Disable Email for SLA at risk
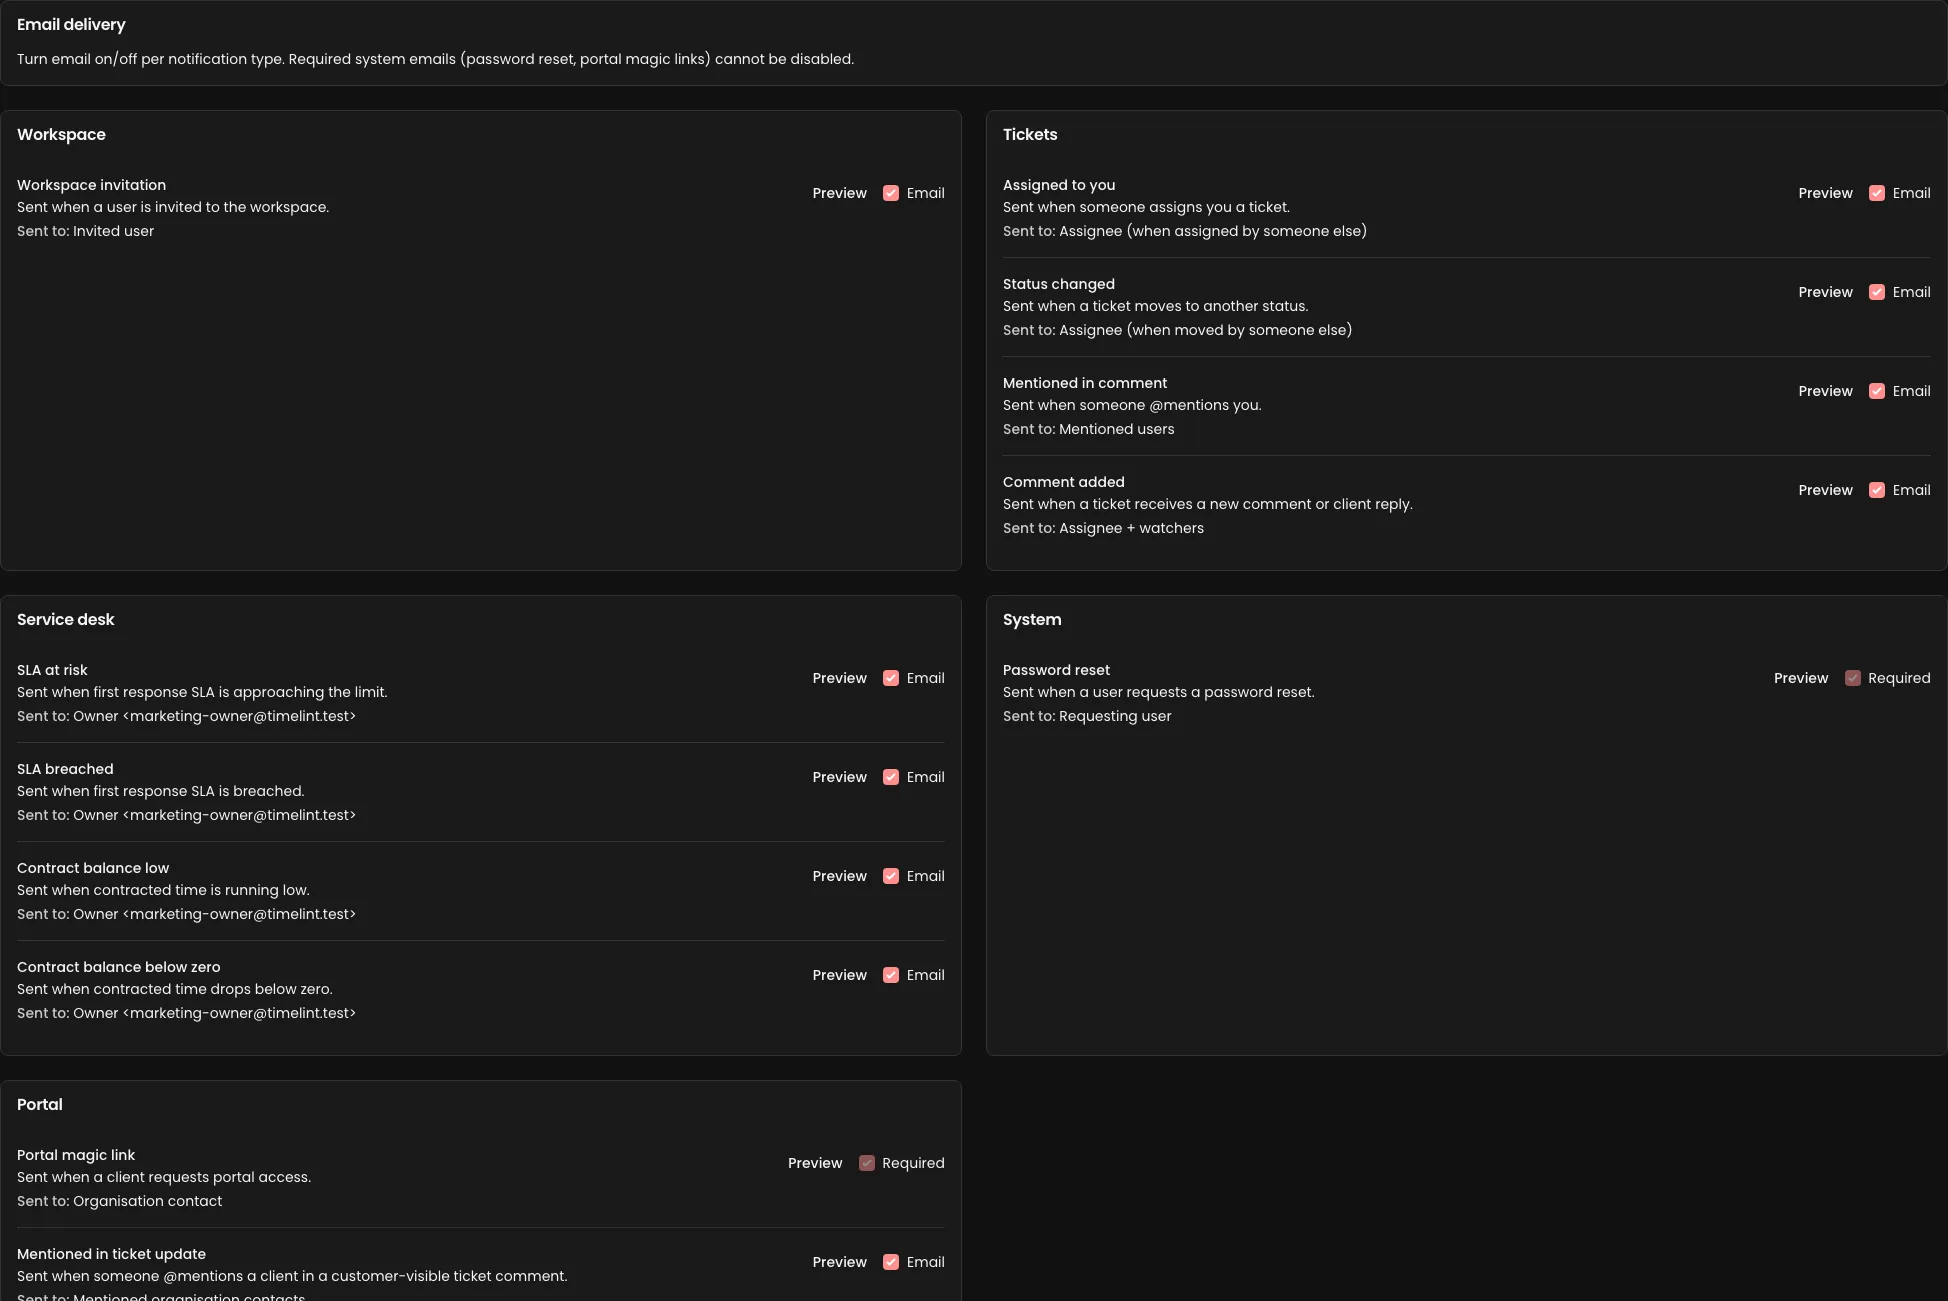This screenshot has height=1301, width=1948. pos(891,678)
